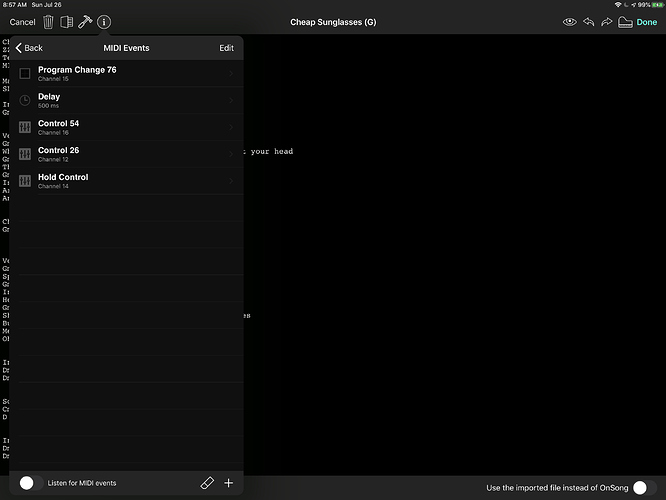Open the hammer tools icon
The height and width of the screenshot is (500, 666).
(x=85, y=22)
